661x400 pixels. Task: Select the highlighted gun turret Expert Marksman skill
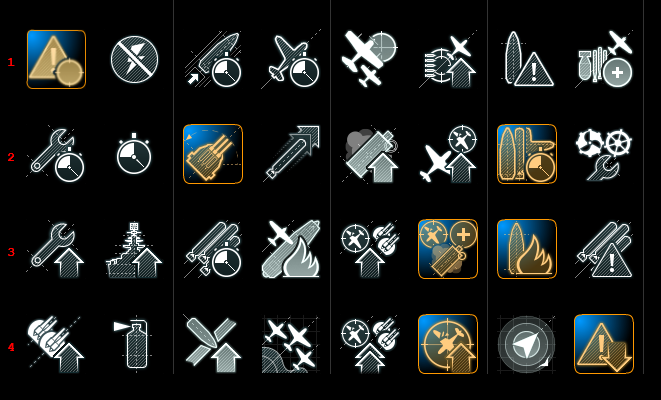[213, 154]
